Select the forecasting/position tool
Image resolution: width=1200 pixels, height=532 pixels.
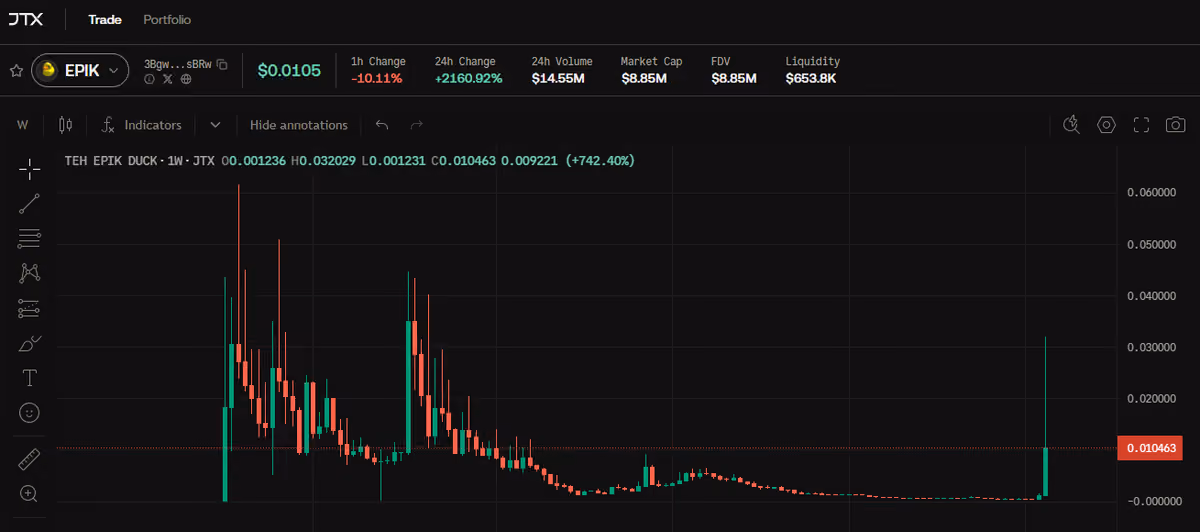click(30, 308)
